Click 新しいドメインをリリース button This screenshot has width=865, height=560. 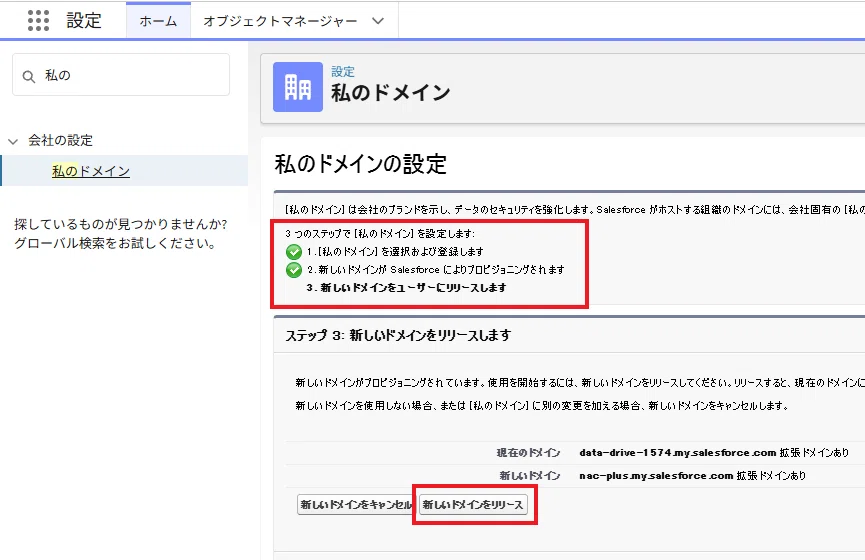coord(473,505)
